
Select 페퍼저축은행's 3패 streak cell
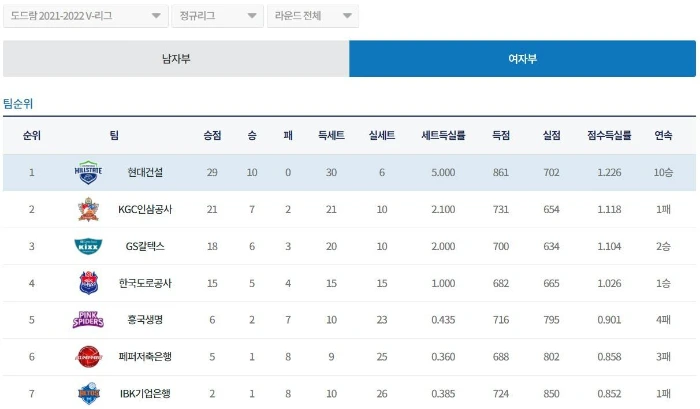[x=663, y=357]
